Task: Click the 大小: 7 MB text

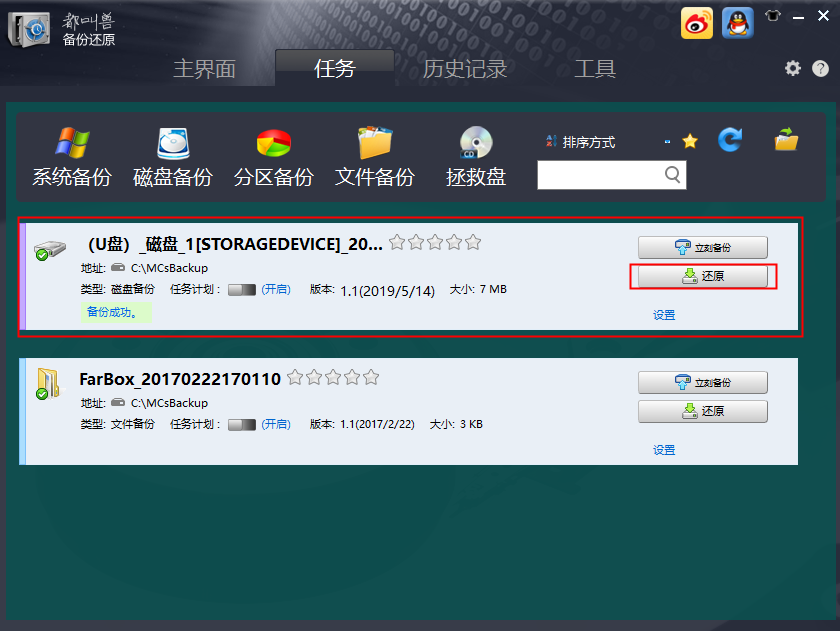Action: click(478, 289)
